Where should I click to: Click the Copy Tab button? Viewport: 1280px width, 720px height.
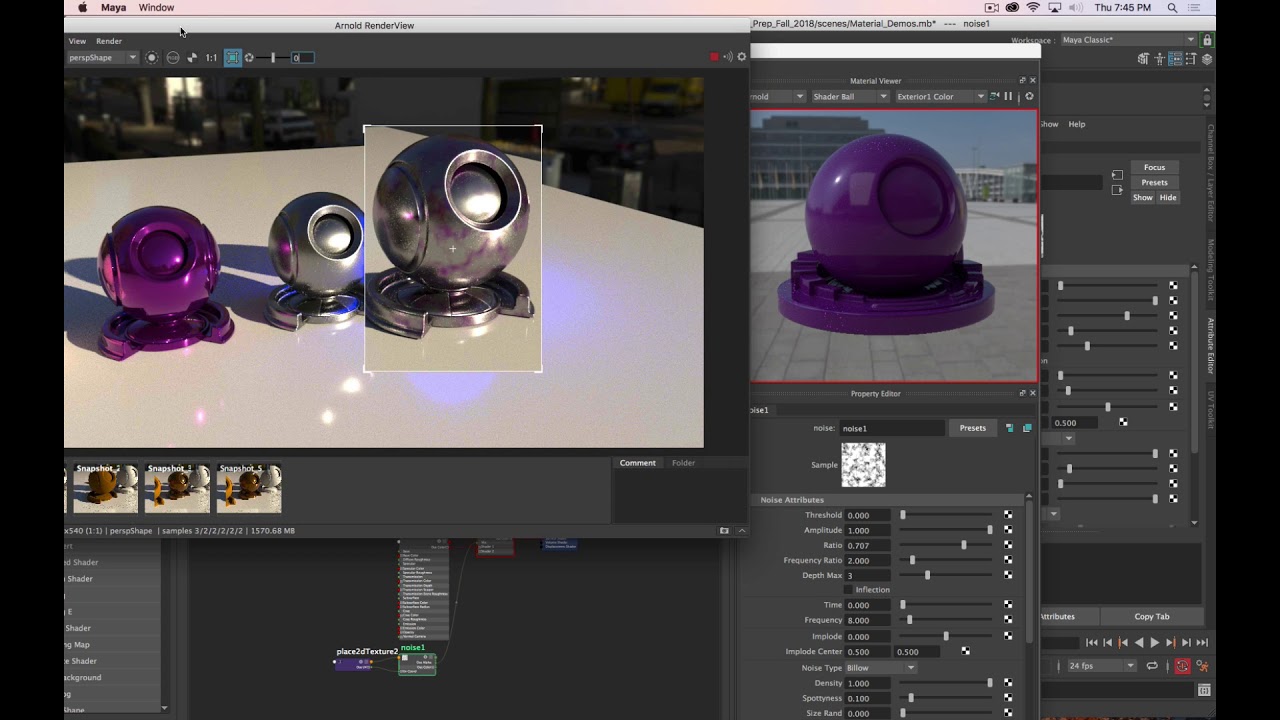(1152, 616)
